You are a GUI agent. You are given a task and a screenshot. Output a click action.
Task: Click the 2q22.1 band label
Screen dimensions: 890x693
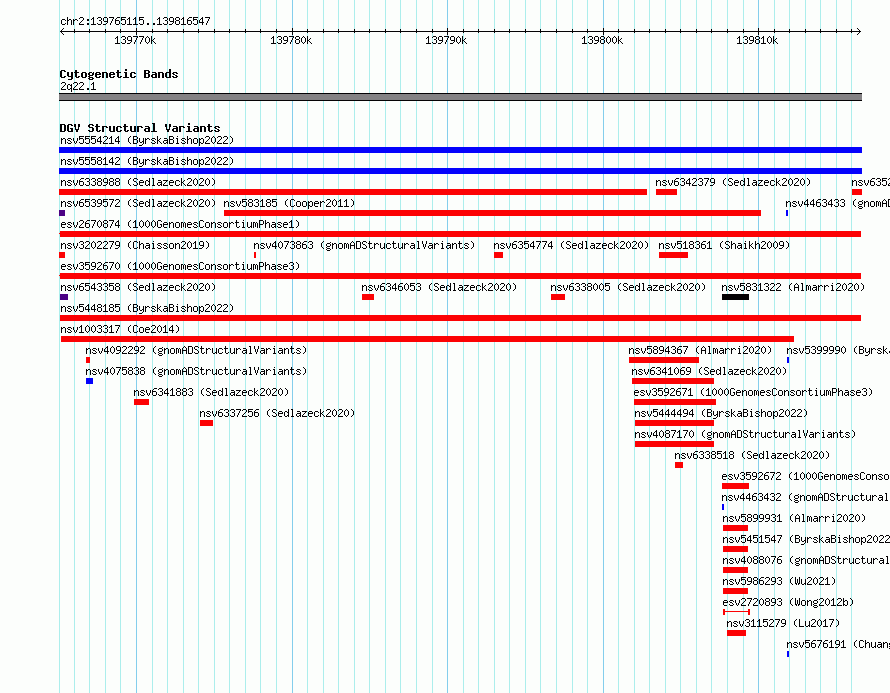78,86
